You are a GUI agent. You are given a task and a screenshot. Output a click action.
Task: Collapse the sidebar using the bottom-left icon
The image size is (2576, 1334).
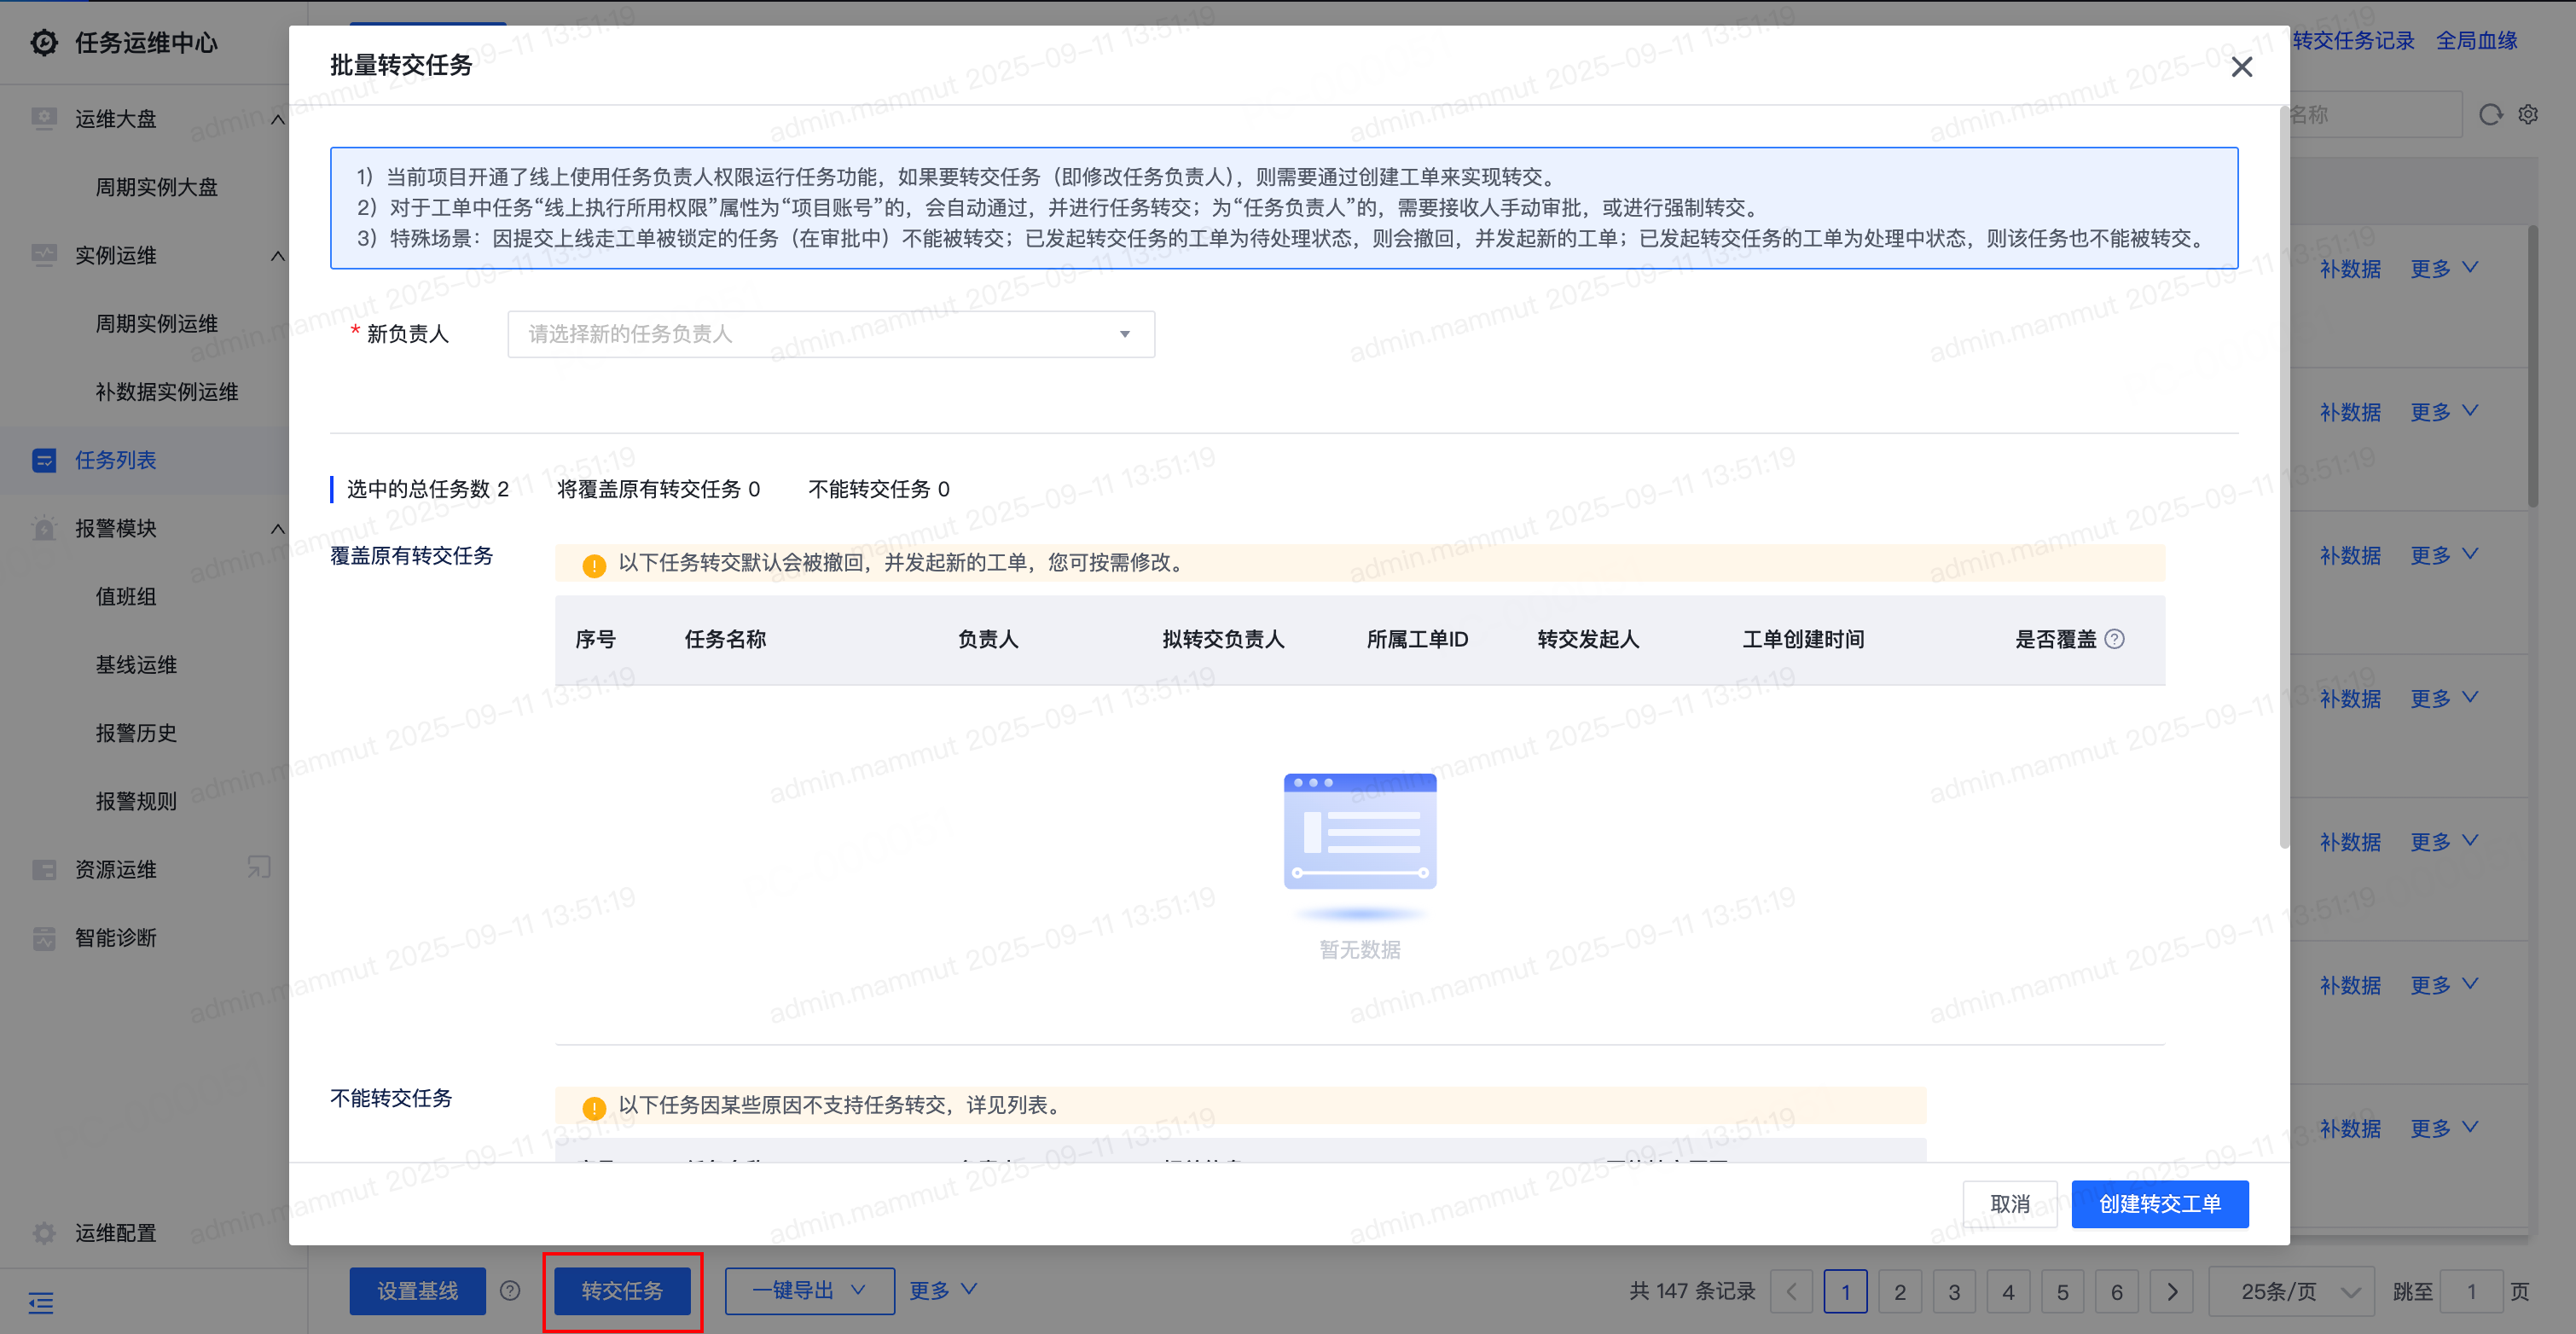[x=41, y=1302]
